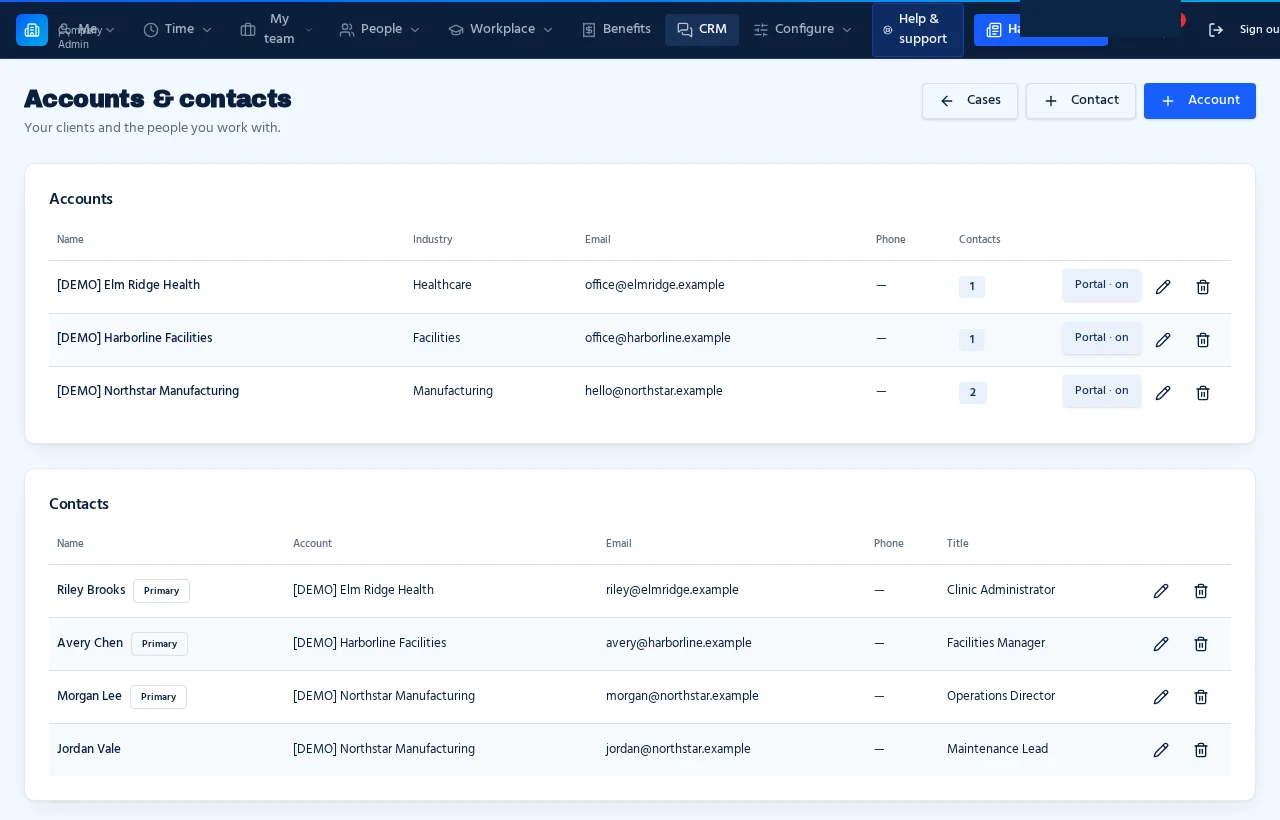Toggle portal for Harborline Facilities
Screen dimensions: 1280x820
pyautogui.click(x=1101, y=338)
